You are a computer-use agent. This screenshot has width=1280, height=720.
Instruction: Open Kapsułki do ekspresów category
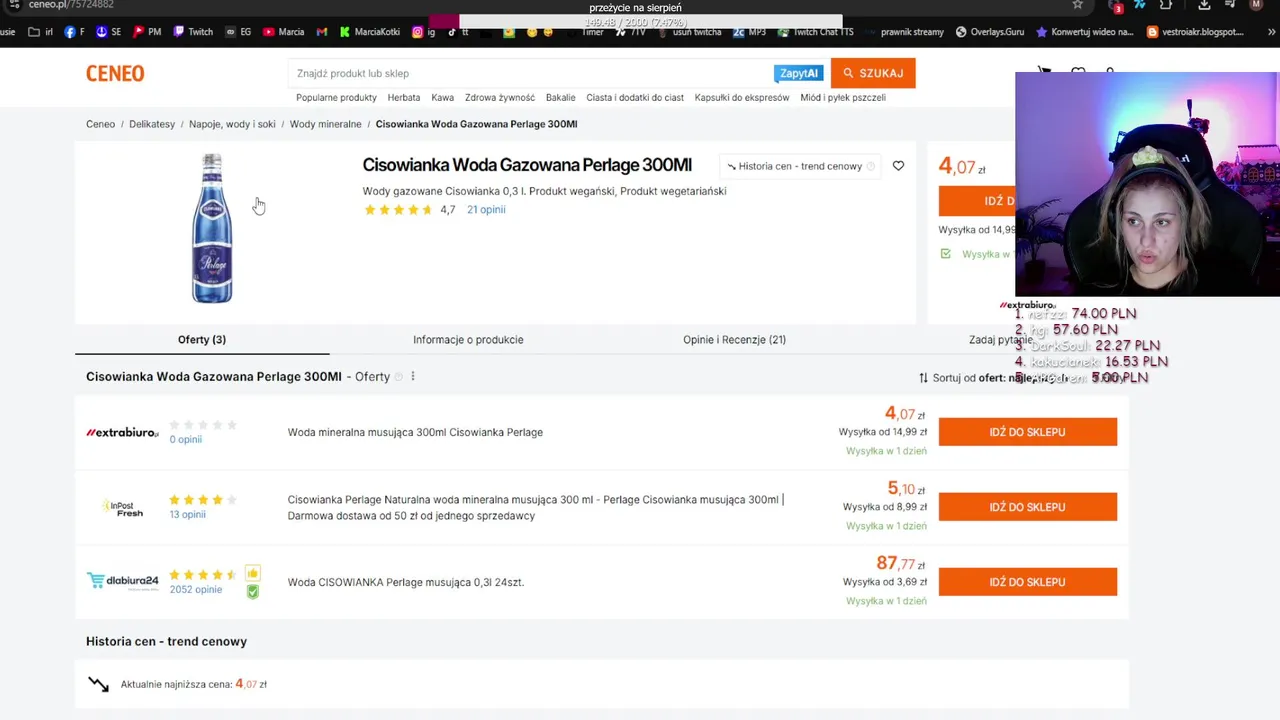click(742, 98)
